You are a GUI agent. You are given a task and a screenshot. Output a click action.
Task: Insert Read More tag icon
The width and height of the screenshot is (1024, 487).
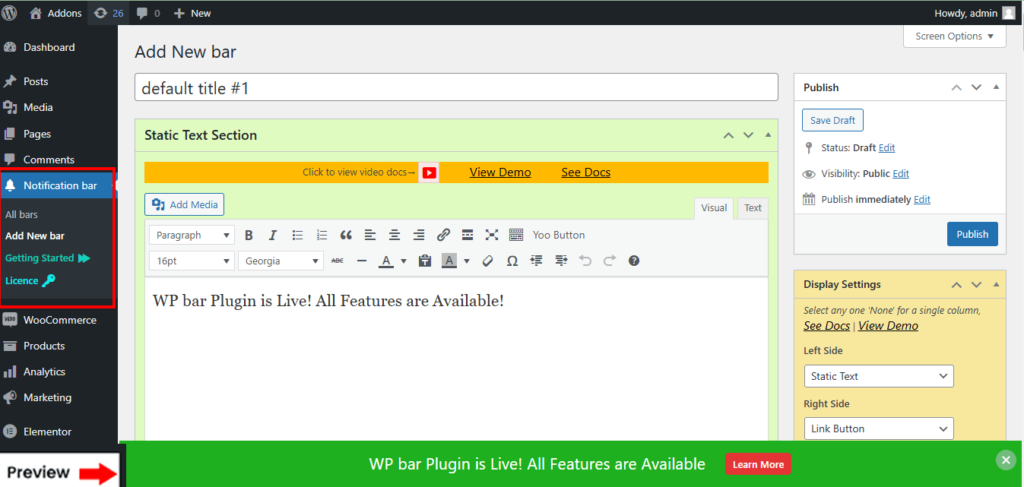468,235
